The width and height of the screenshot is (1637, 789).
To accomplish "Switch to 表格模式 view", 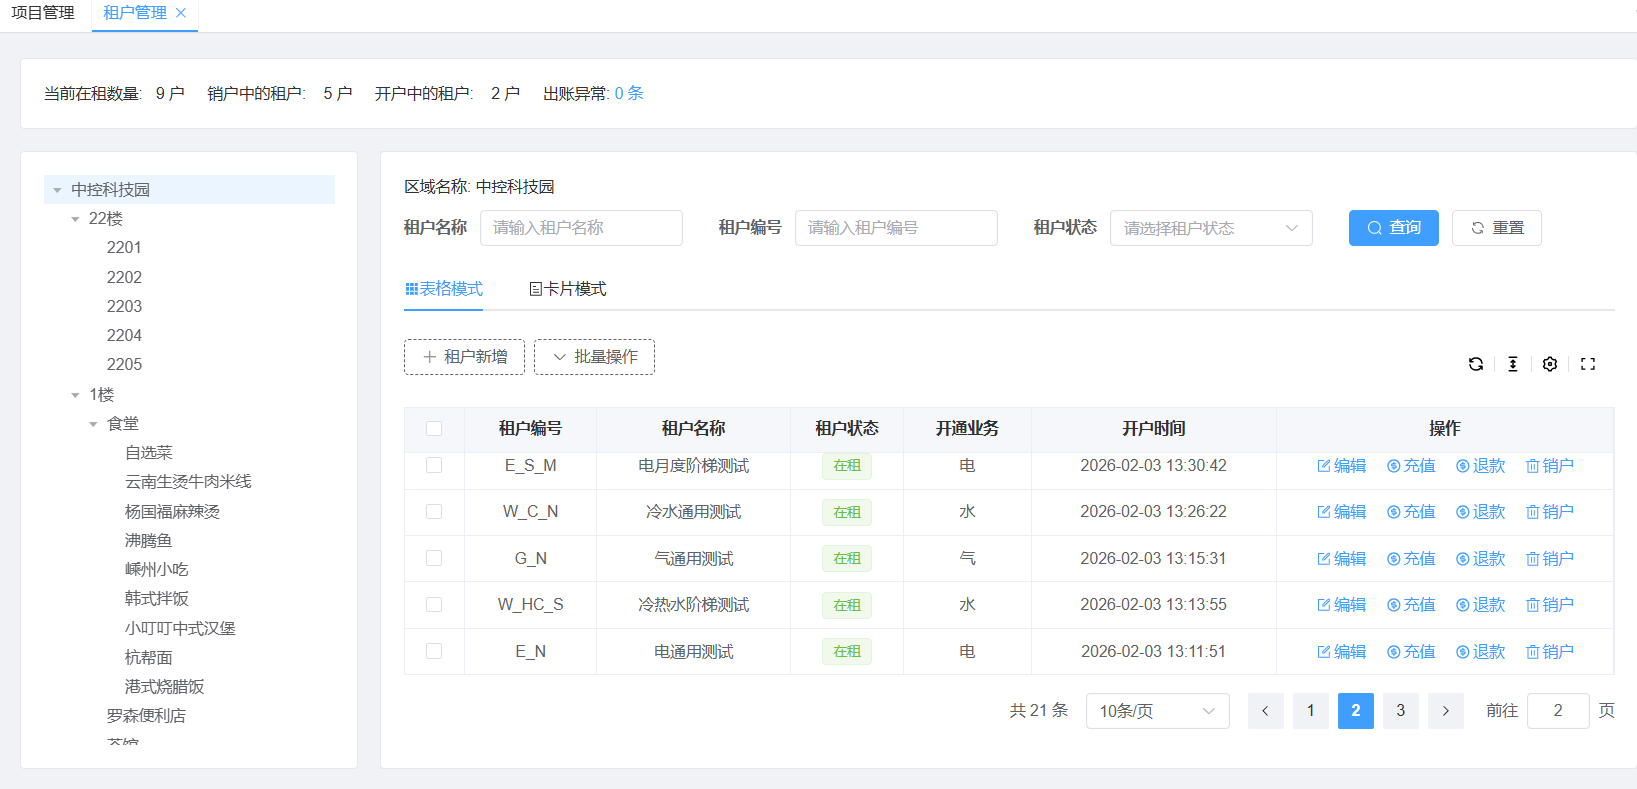I will pos(443,289).
